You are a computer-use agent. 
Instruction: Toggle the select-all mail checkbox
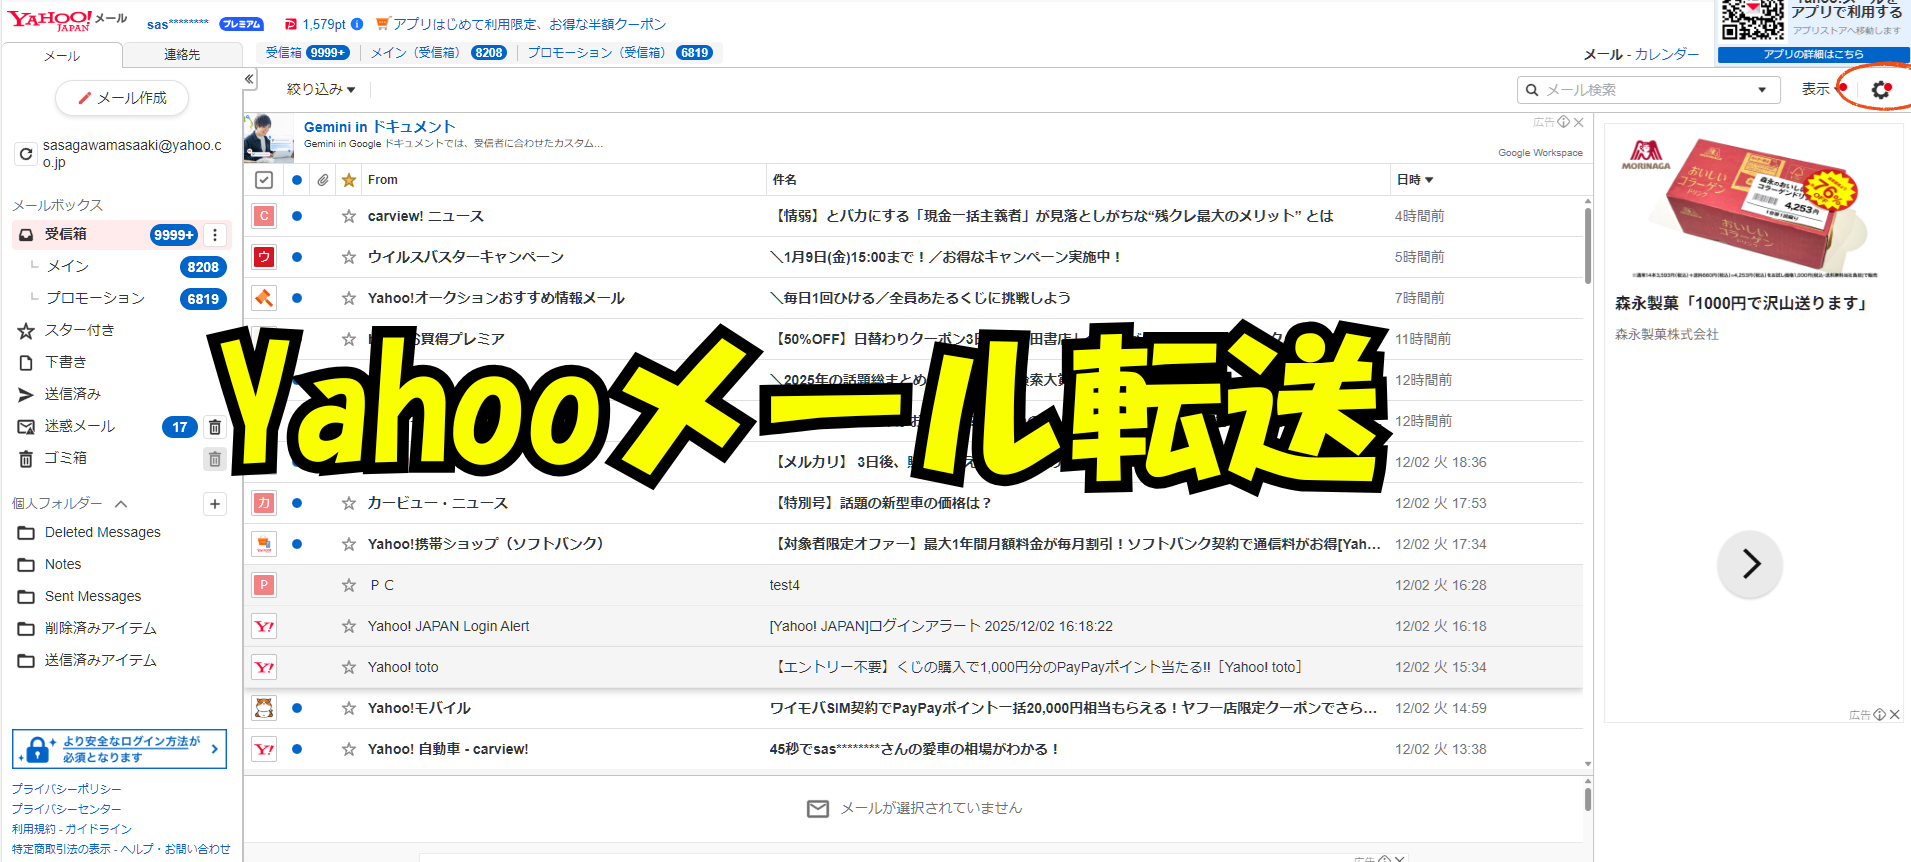click(264, 180)
